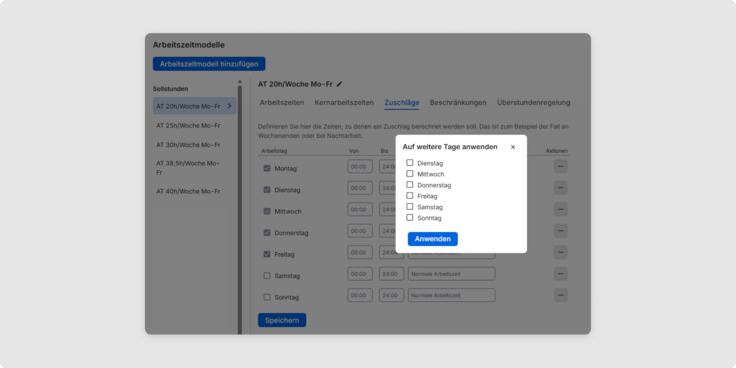Image resolution: width=736 pixels, height=368 pixels.
Task: Check the Sonntag workday checkbox in table
Action: (x=267, y=297)
